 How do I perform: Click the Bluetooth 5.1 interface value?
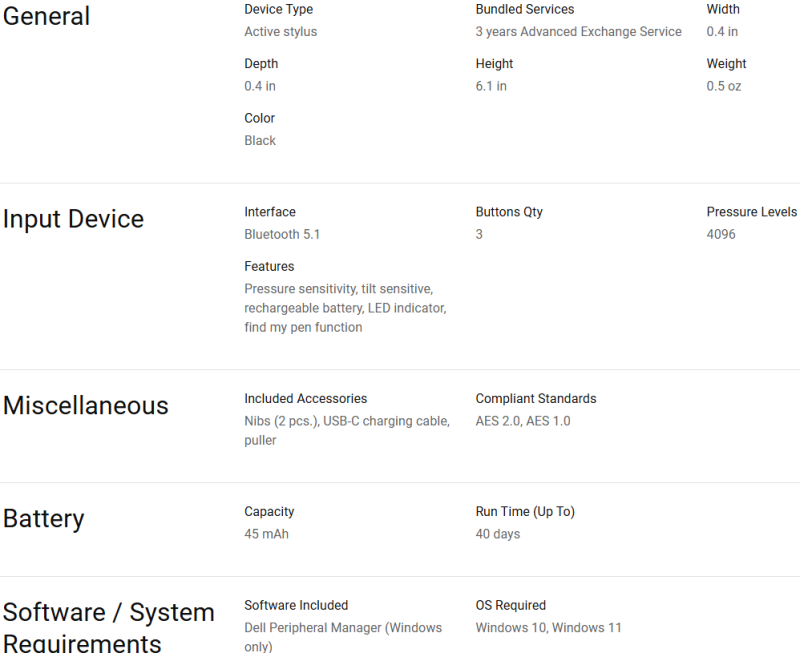point(282,234)
